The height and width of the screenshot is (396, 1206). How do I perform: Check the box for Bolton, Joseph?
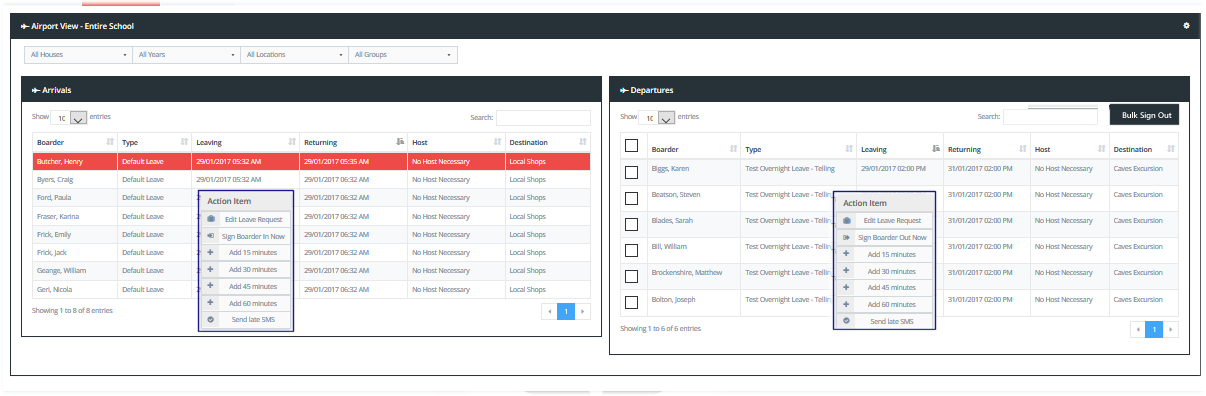[x=631, y=302]
